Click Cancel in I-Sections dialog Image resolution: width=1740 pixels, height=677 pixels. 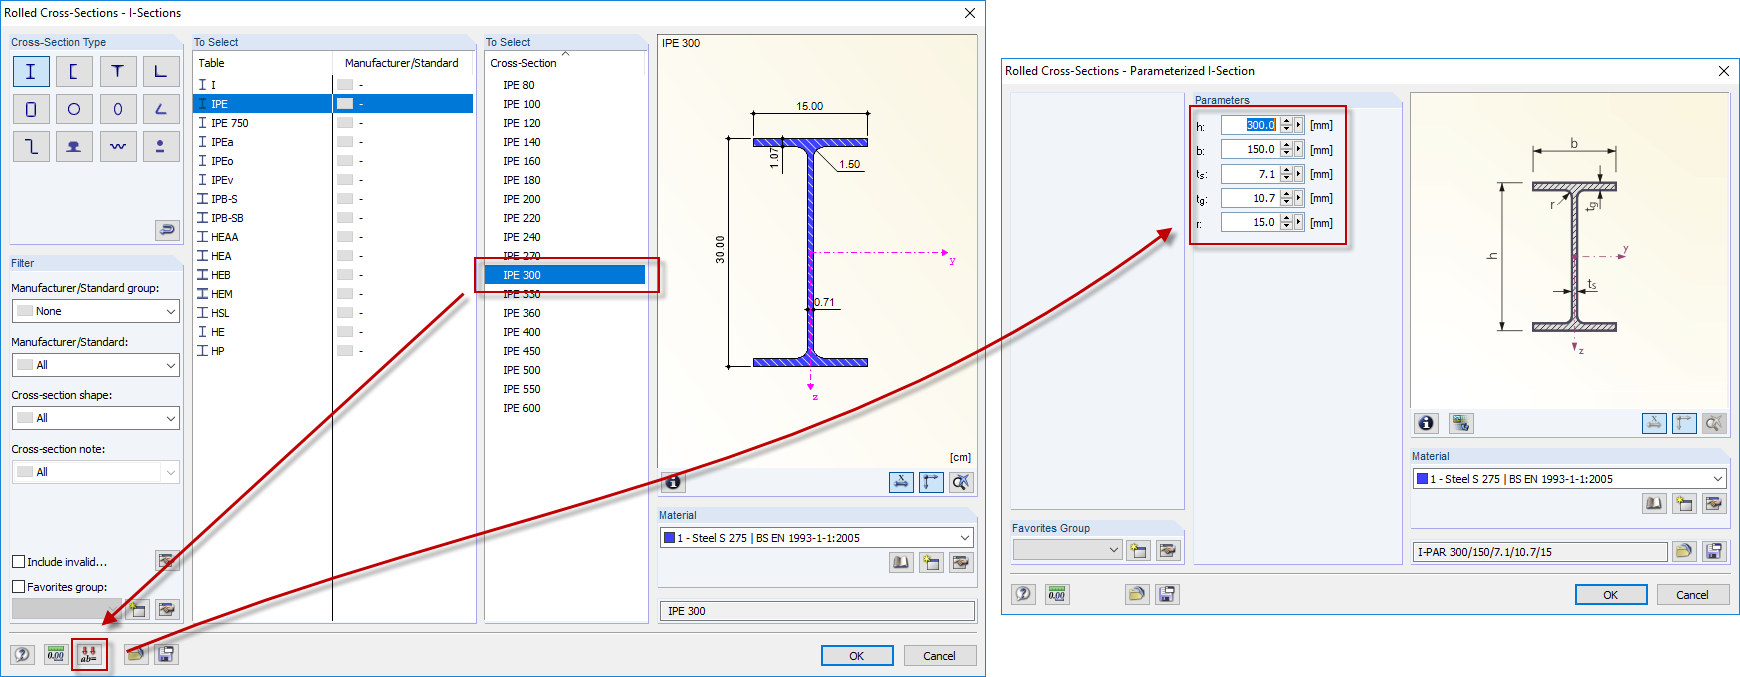point(939,656)
